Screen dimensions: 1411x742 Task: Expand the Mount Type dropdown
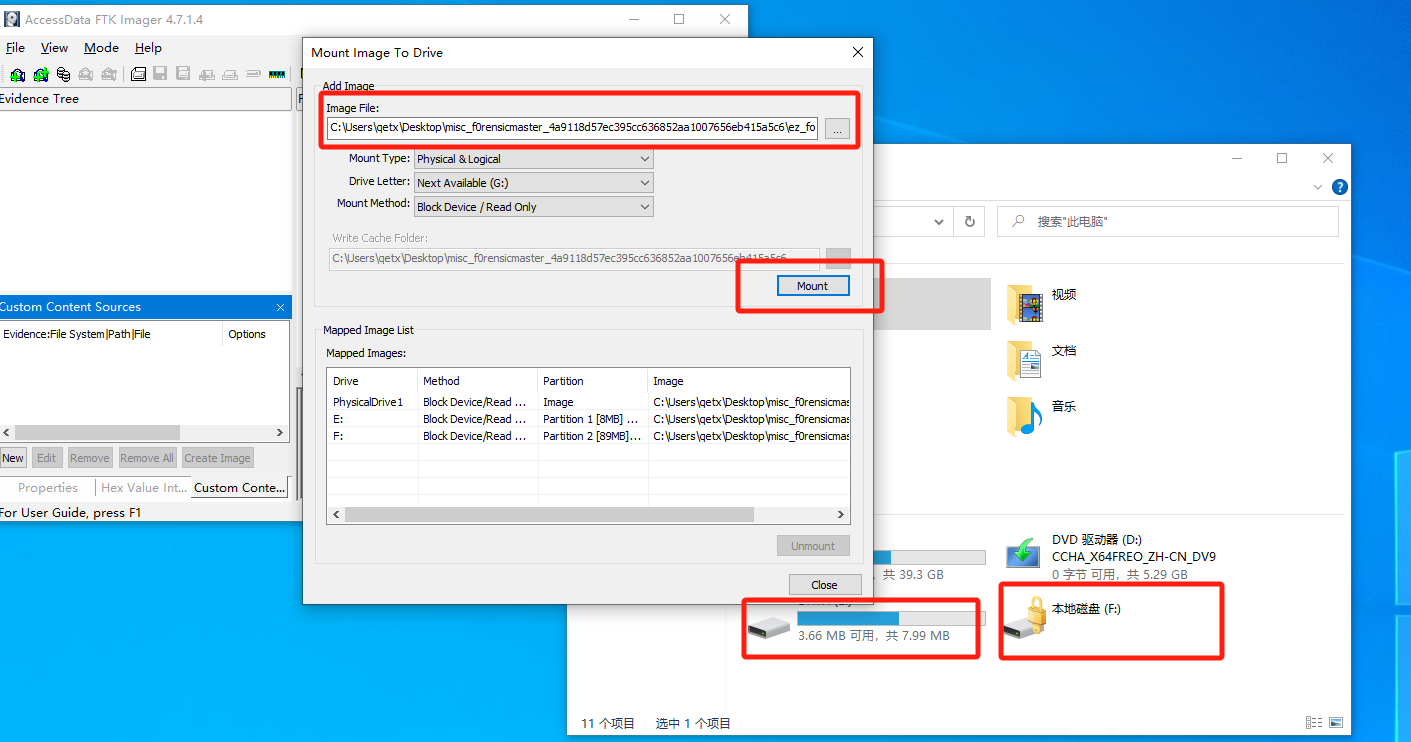pyautogui.click(x=644, y=159)
